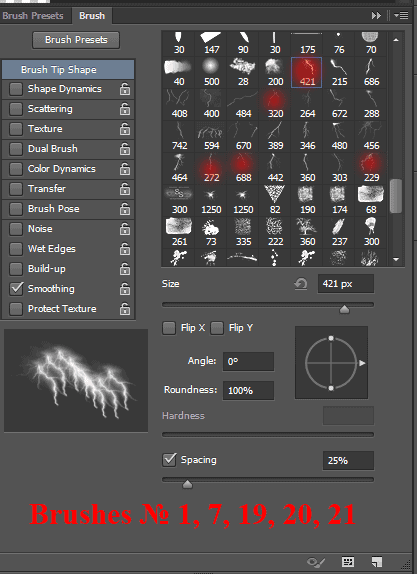Click the lock icon beside Transfer
The height and width of the screenshot is (574, 417).
[125, 189]
